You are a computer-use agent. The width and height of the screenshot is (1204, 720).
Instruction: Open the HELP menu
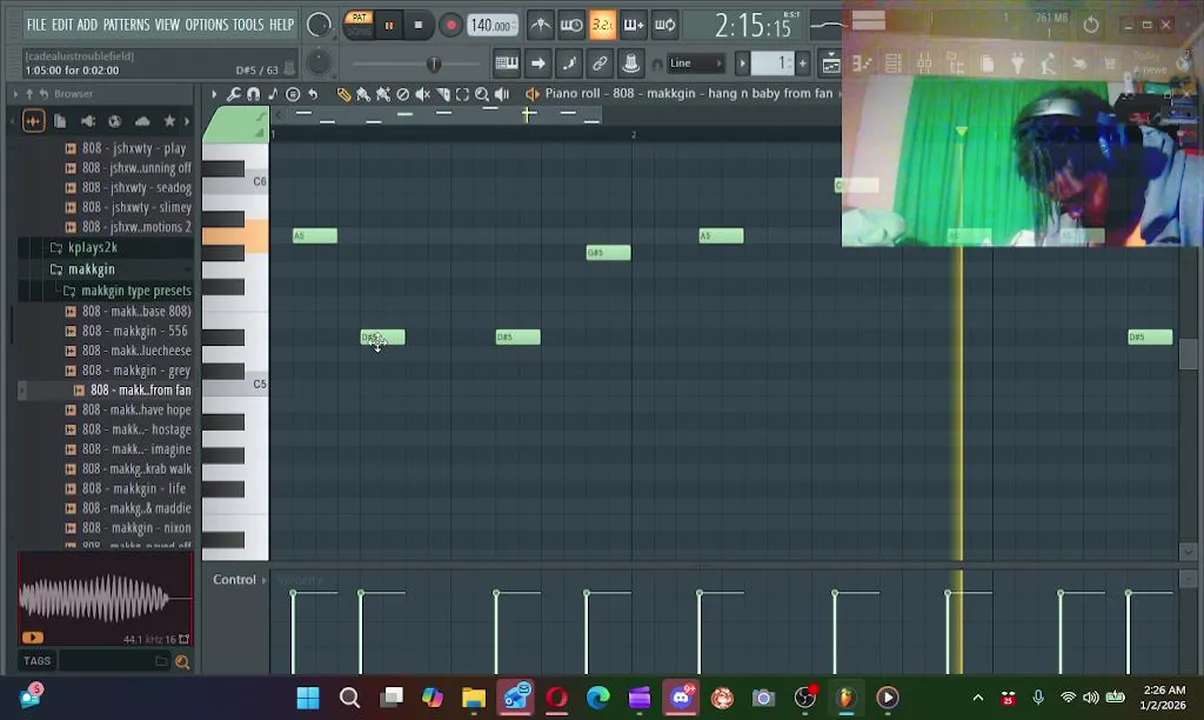point(282,24)
